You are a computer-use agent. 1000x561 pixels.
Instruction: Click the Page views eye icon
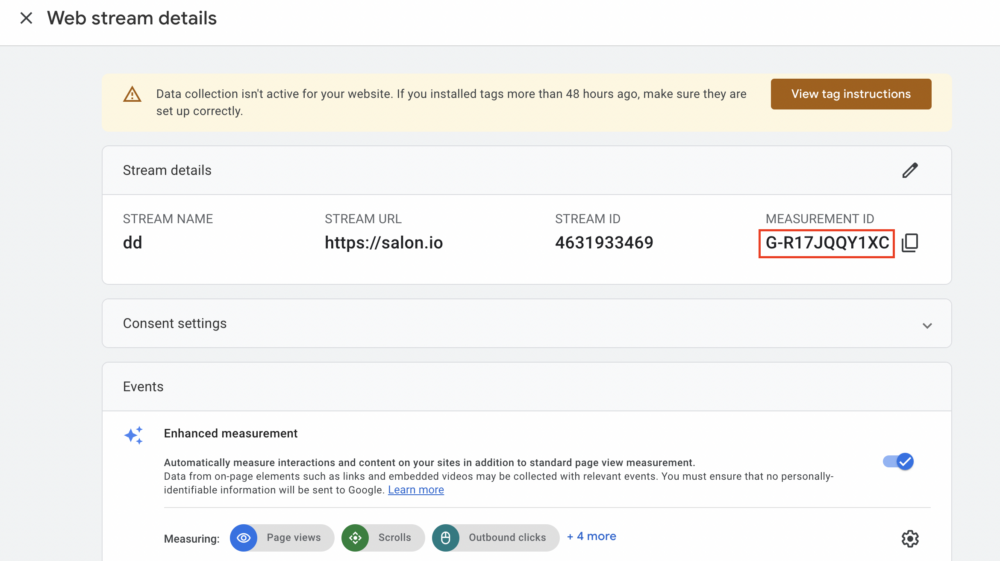click(x=244, y=538)
